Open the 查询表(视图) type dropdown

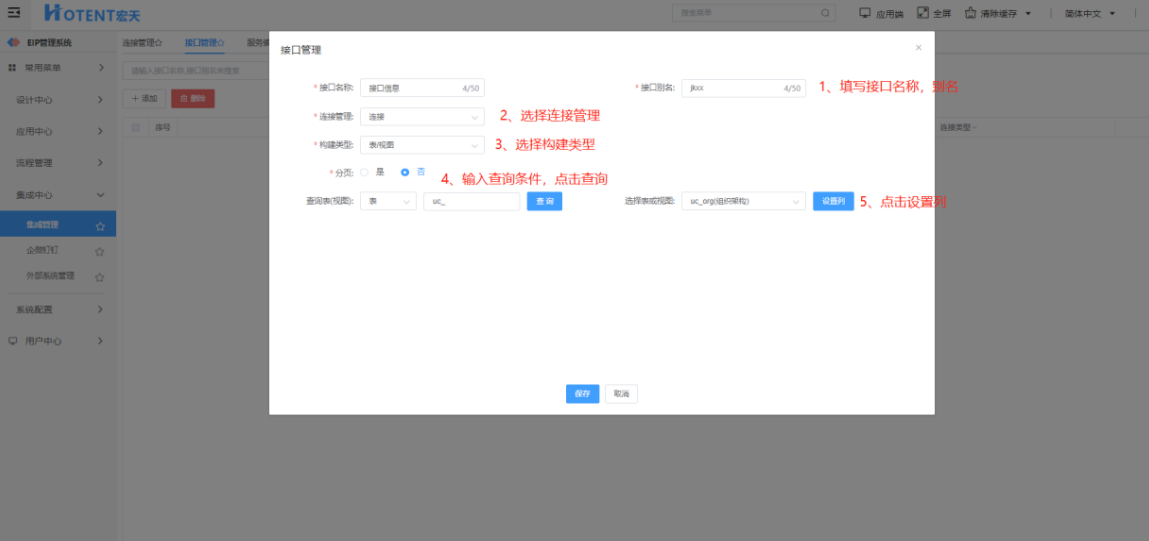coord(388,201)
